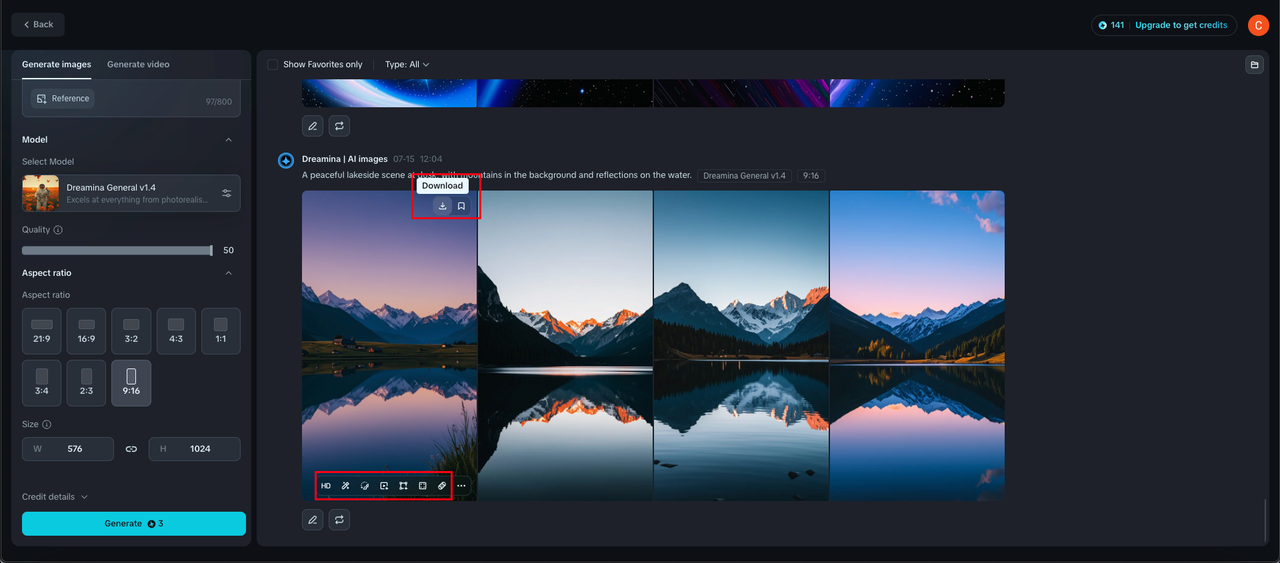Click the credits coin icon showing 141
Screen dimensions: 1280x563
pos(1103,25)
